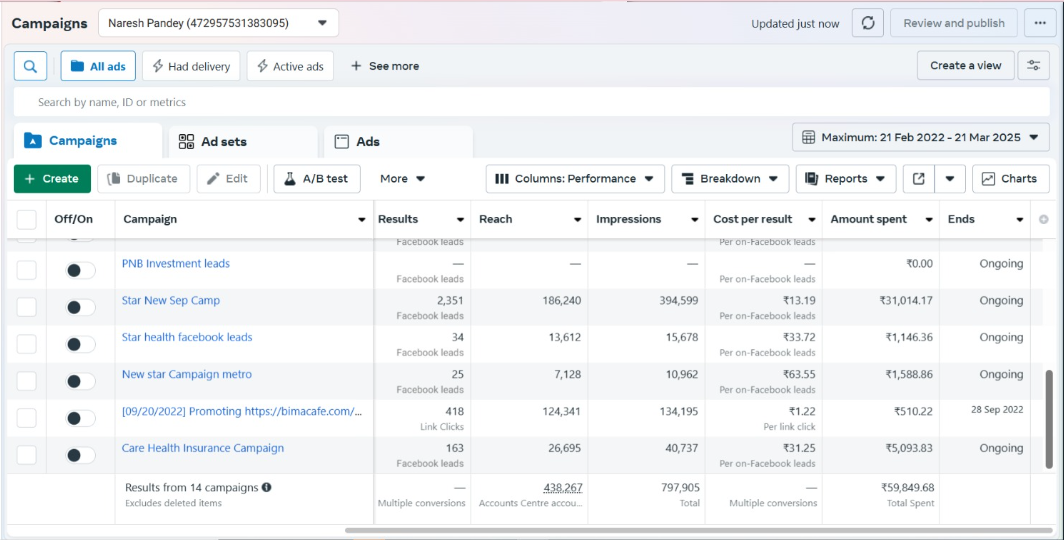Open the view settings sliders icon

click(1033, 66)
